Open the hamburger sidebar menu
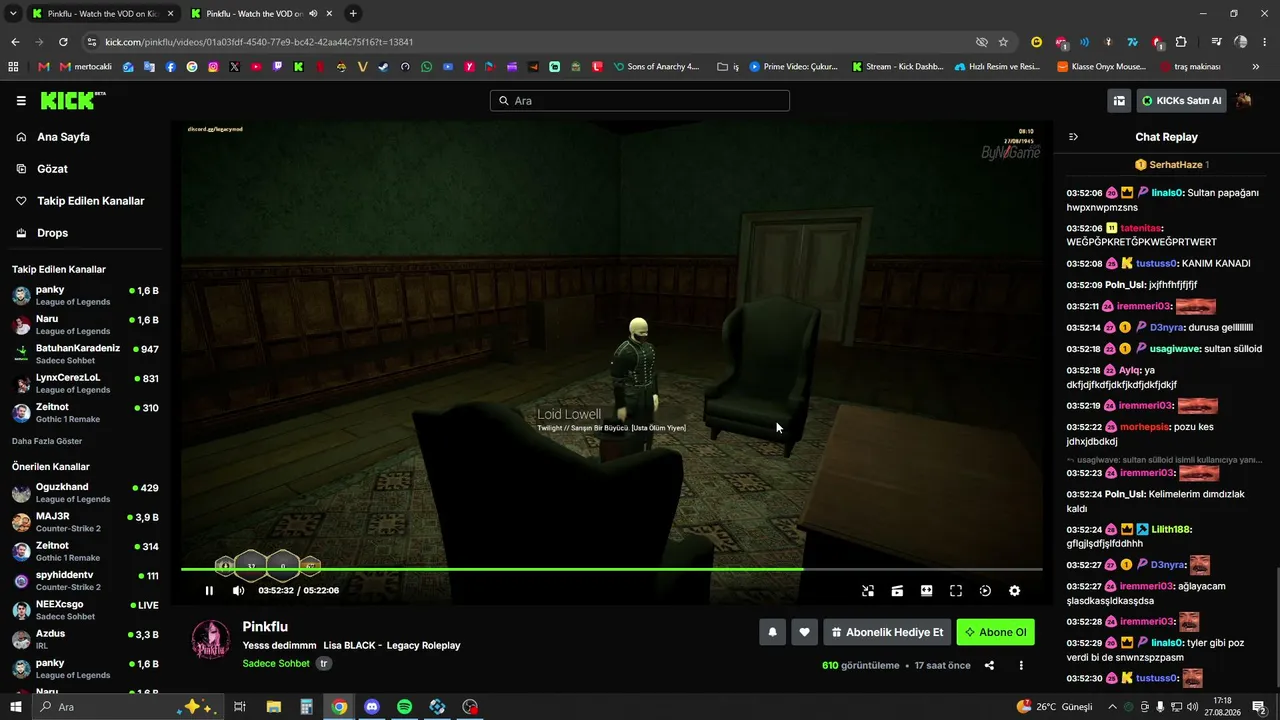Image resolution: width=1280 pixels, height=720 pixels. [x=21, y=101]
